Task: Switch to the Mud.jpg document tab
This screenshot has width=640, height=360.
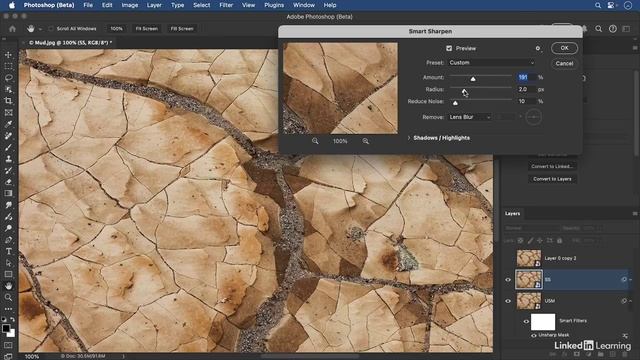Action: (70, 42)
